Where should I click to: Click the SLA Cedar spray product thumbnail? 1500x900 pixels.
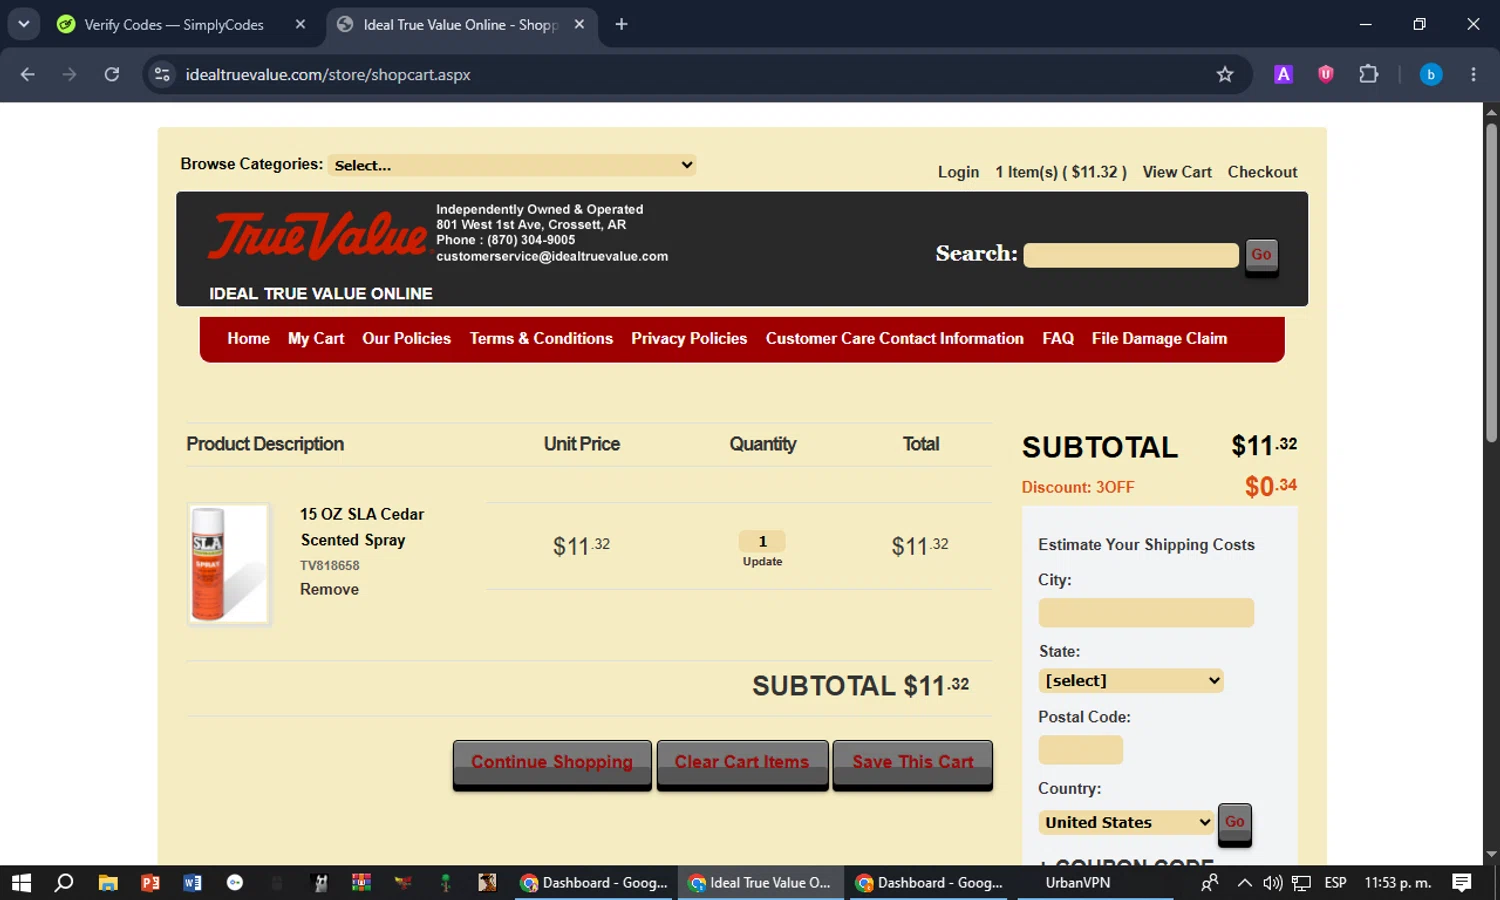point(229,564)
